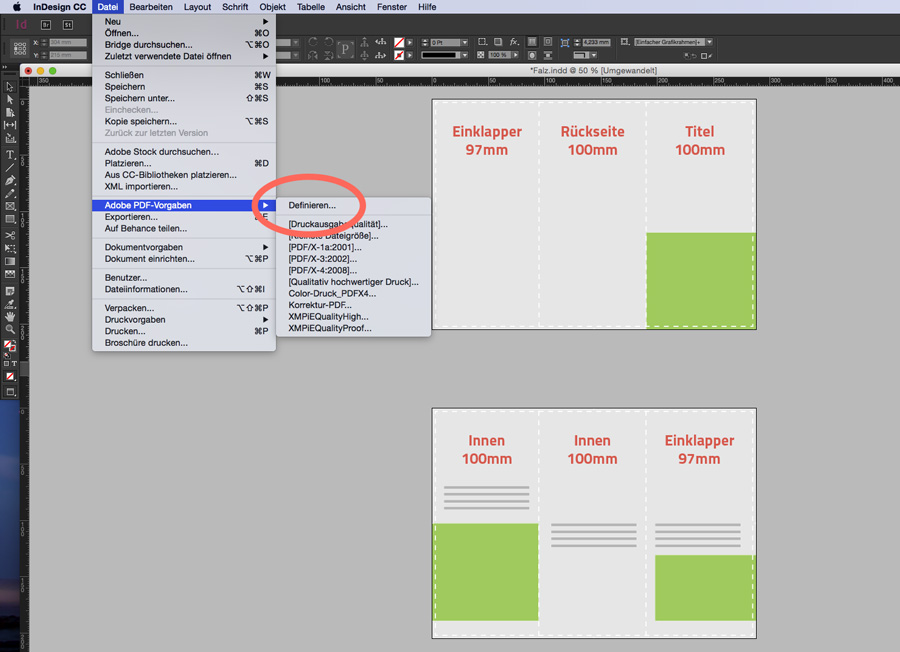Image resolution: width=900 pixels, height=652 pixels.
Task: Click the fx effects icon
Action: [x=514, y=42]
